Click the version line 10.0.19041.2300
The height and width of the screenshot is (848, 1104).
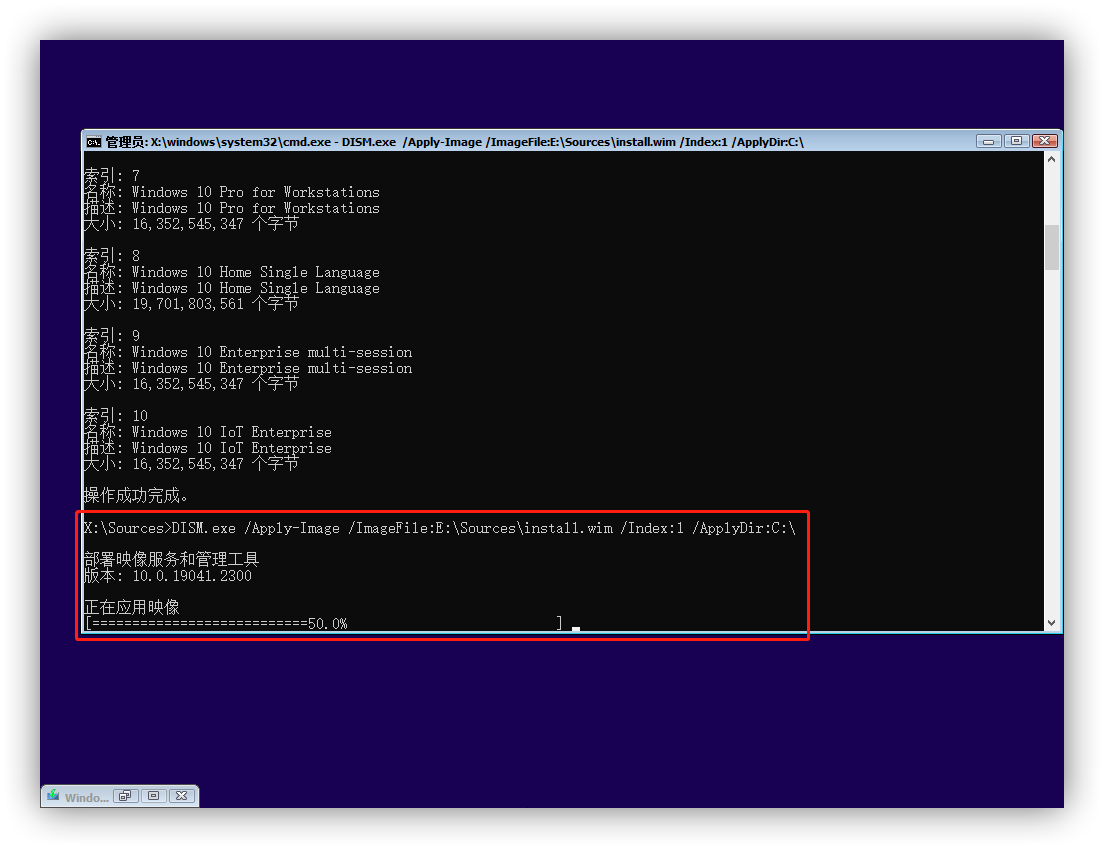(x=168, y=576)
